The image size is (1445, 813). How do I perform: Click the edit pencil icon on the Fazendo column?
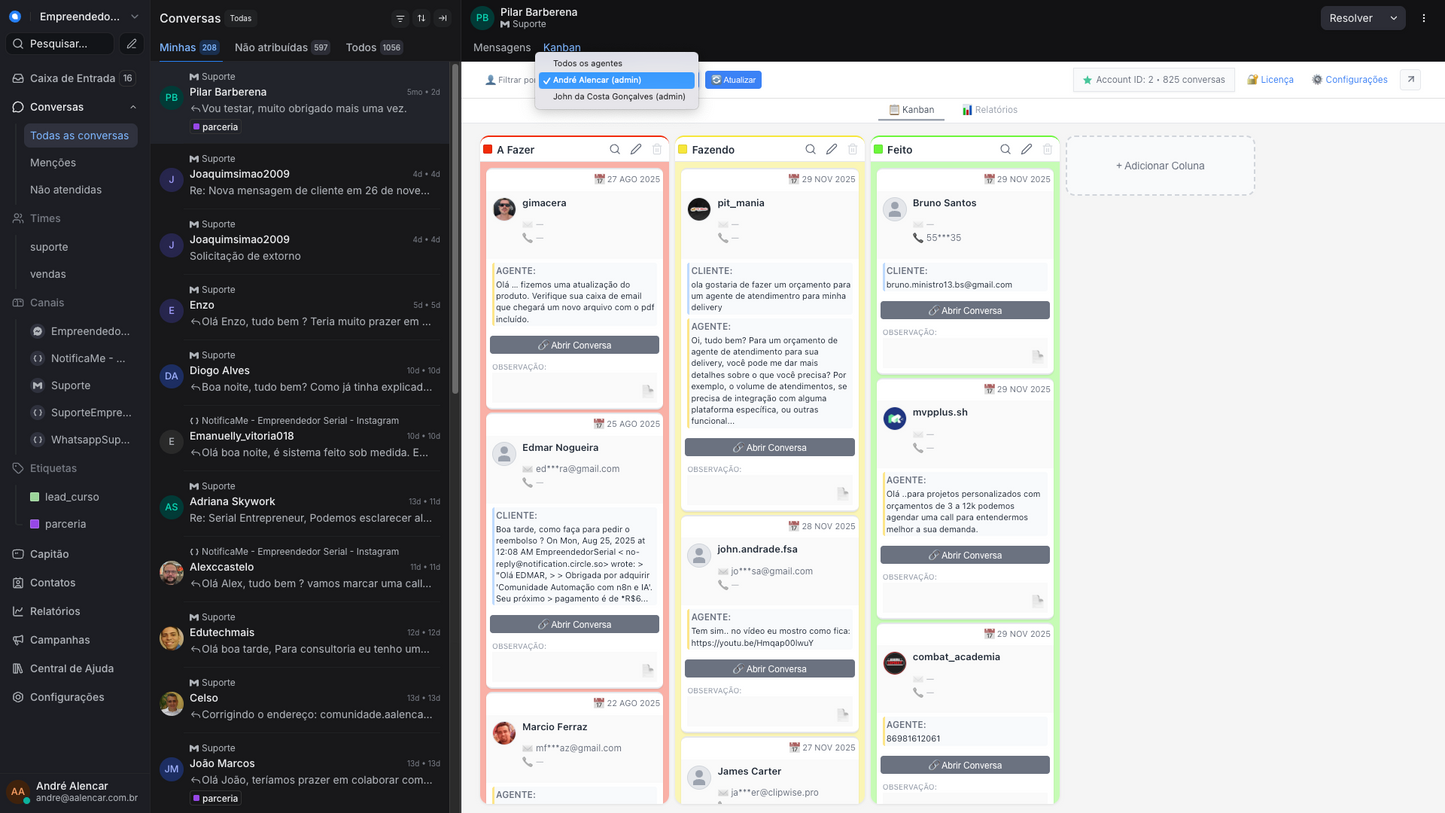[831, 148]
